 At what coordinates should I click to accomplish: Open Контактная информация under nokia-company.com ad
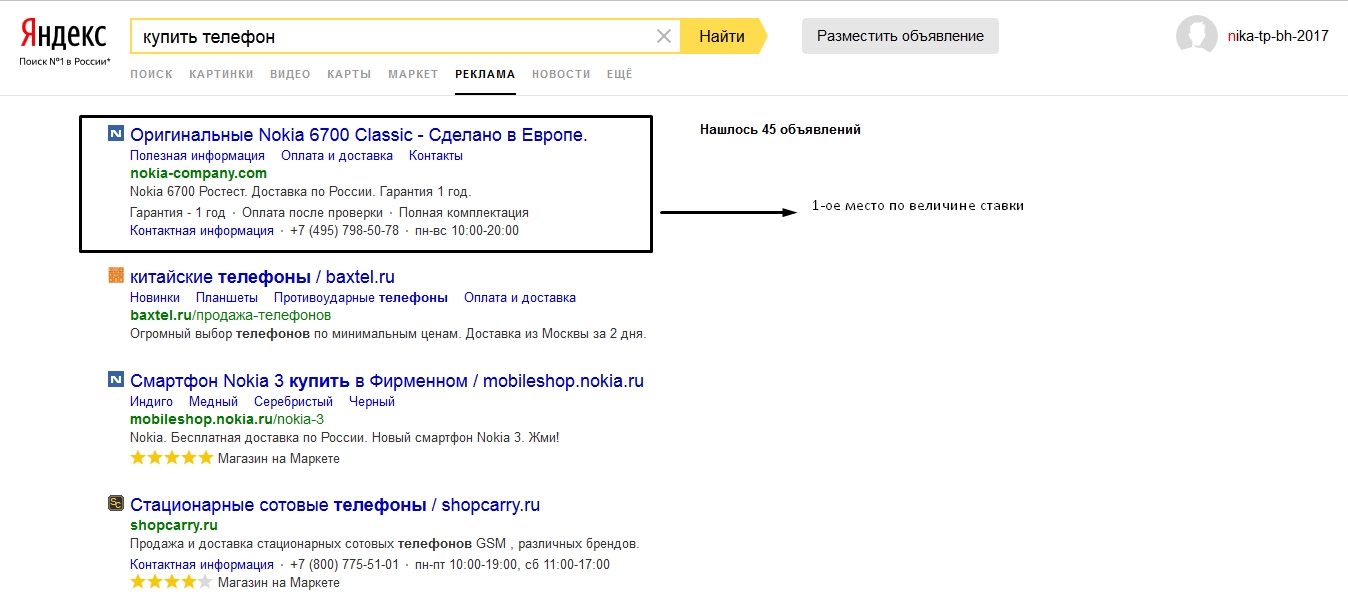[x=202, y=230]
